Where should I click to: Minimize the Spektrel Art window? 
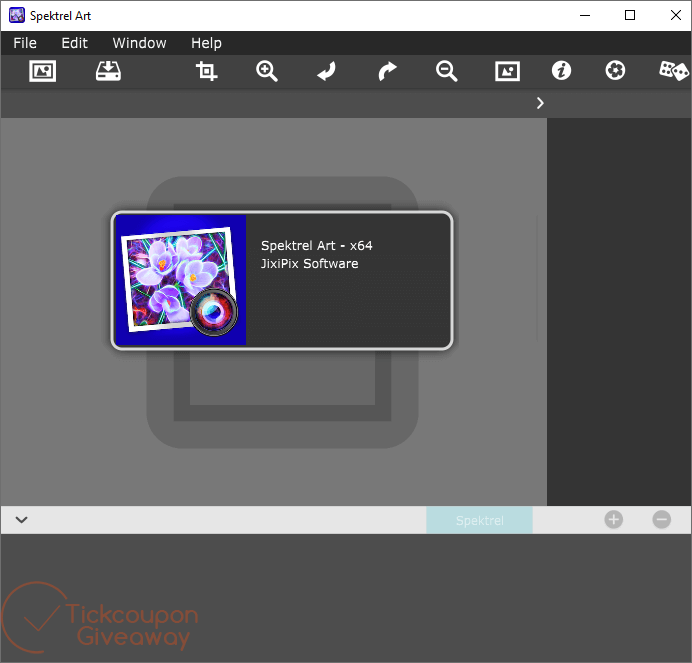(585, 15)
